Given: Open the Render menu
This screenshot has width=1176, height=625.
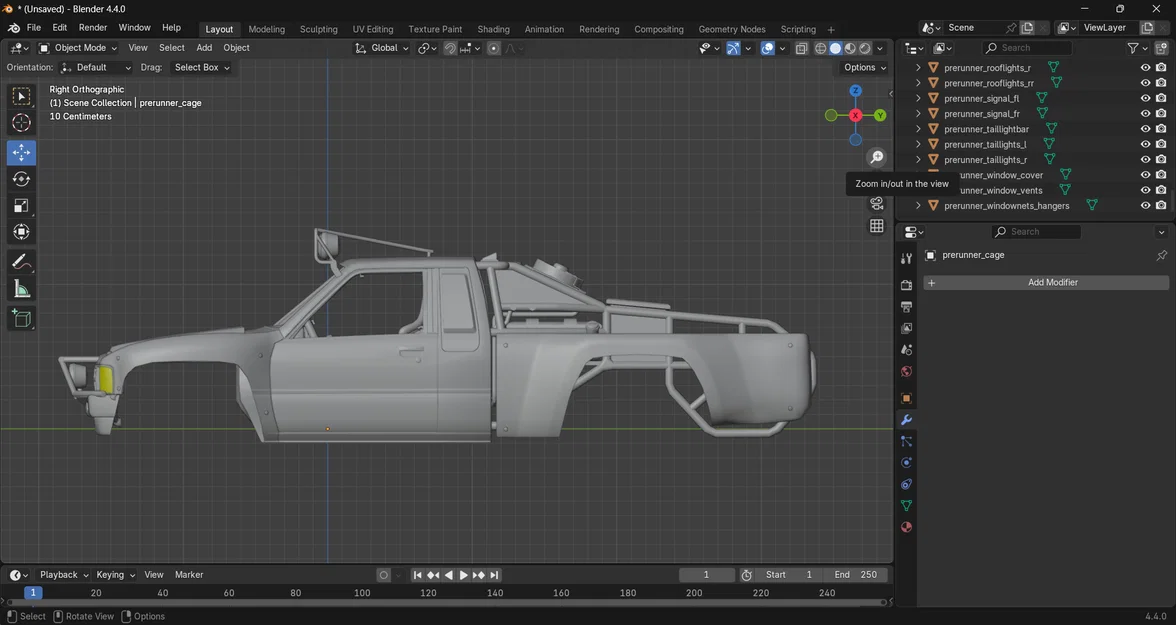Looking at the screenshot, I should point(93,28).
